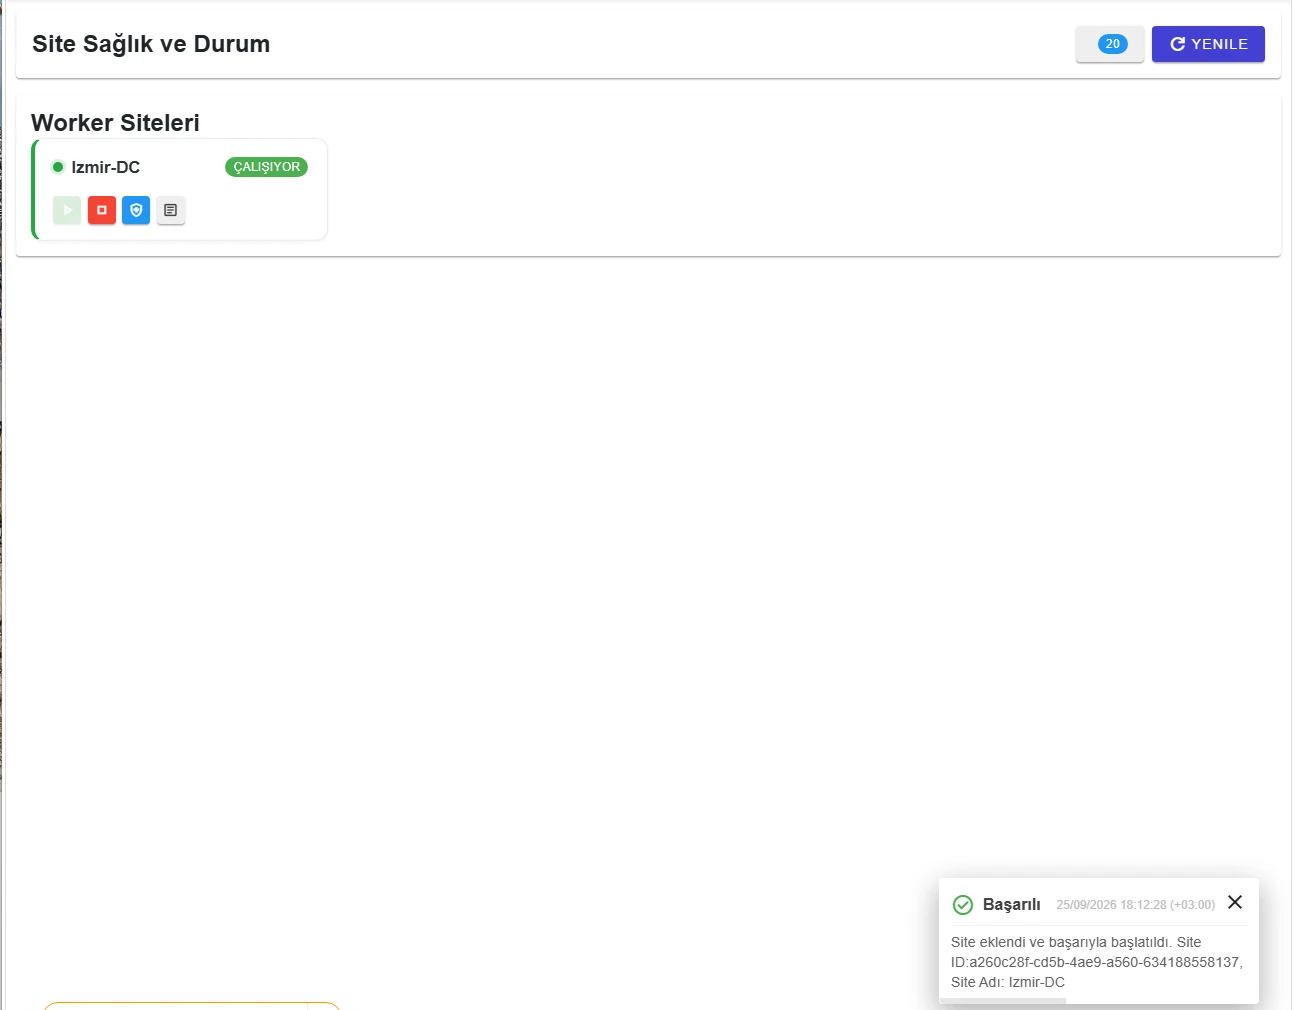Open the Izmir-DC log details icon
1295x1010 pixels.
[171, 210]
